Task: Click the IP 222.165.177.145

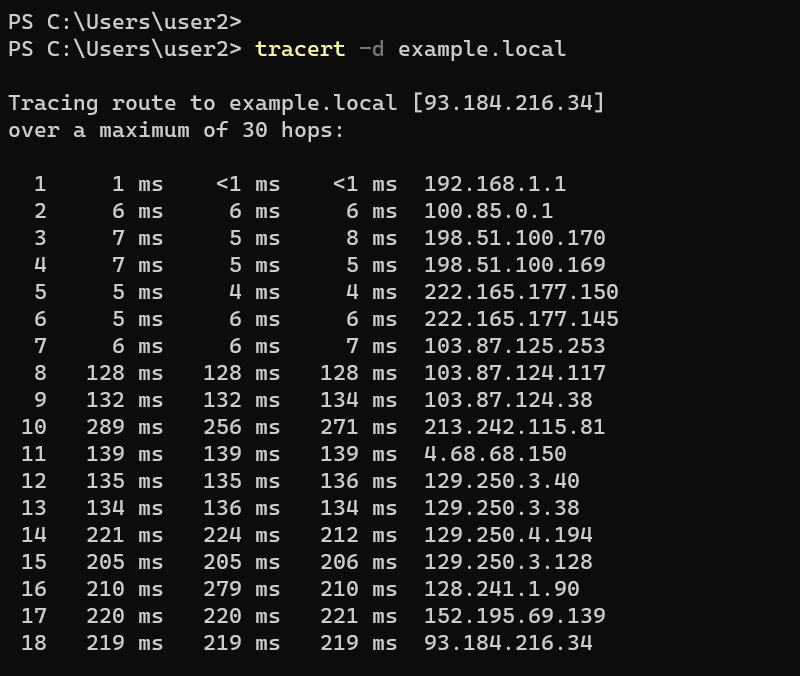Action: point(521,319)
